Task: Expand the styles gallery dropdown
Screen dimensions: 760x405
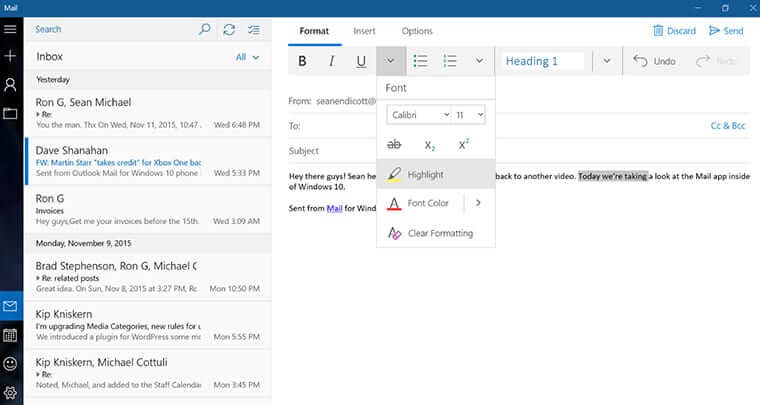Action: click(607, 61)
